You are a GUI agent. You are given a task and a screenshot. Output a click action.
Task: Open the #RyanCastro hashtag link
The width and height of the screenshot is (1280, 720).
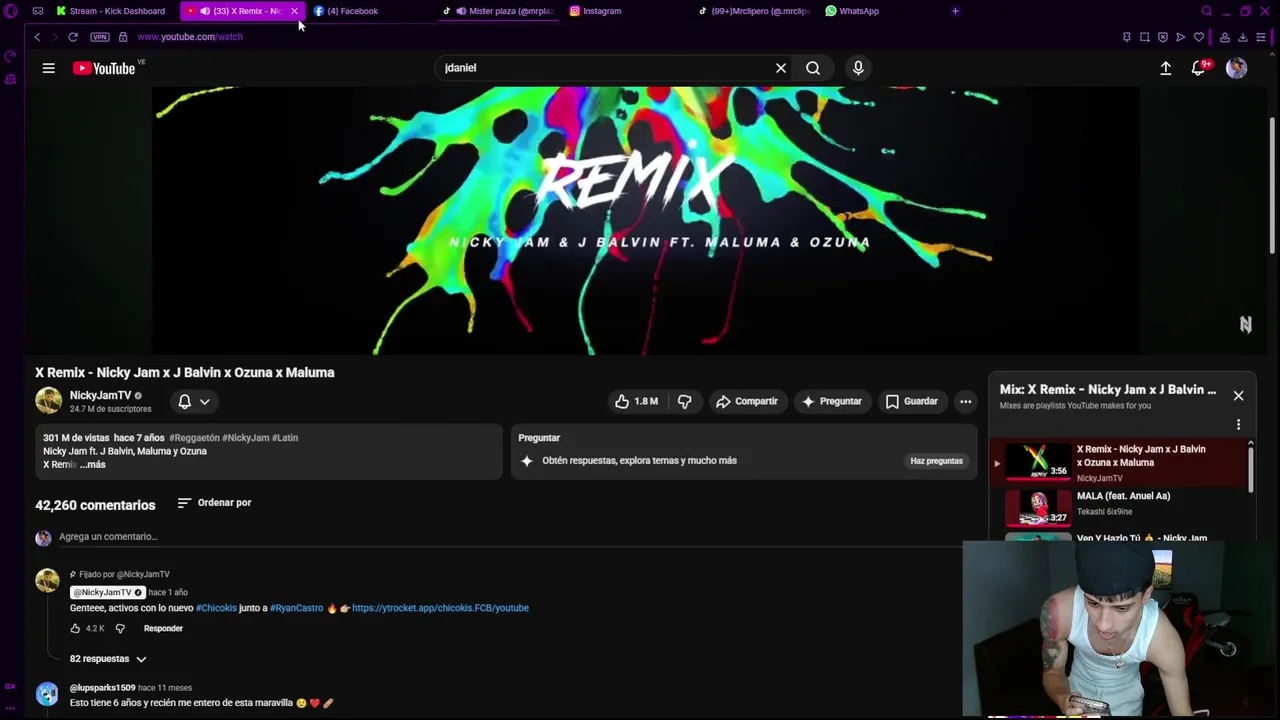[x=296, y=608]
